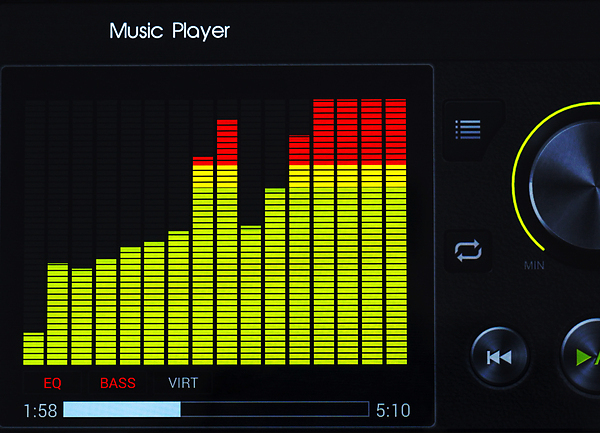The height and width of the screenshot is (433, 600).
Task: Toggle the VIRT virtualizer option
Action: click(183, 383)
